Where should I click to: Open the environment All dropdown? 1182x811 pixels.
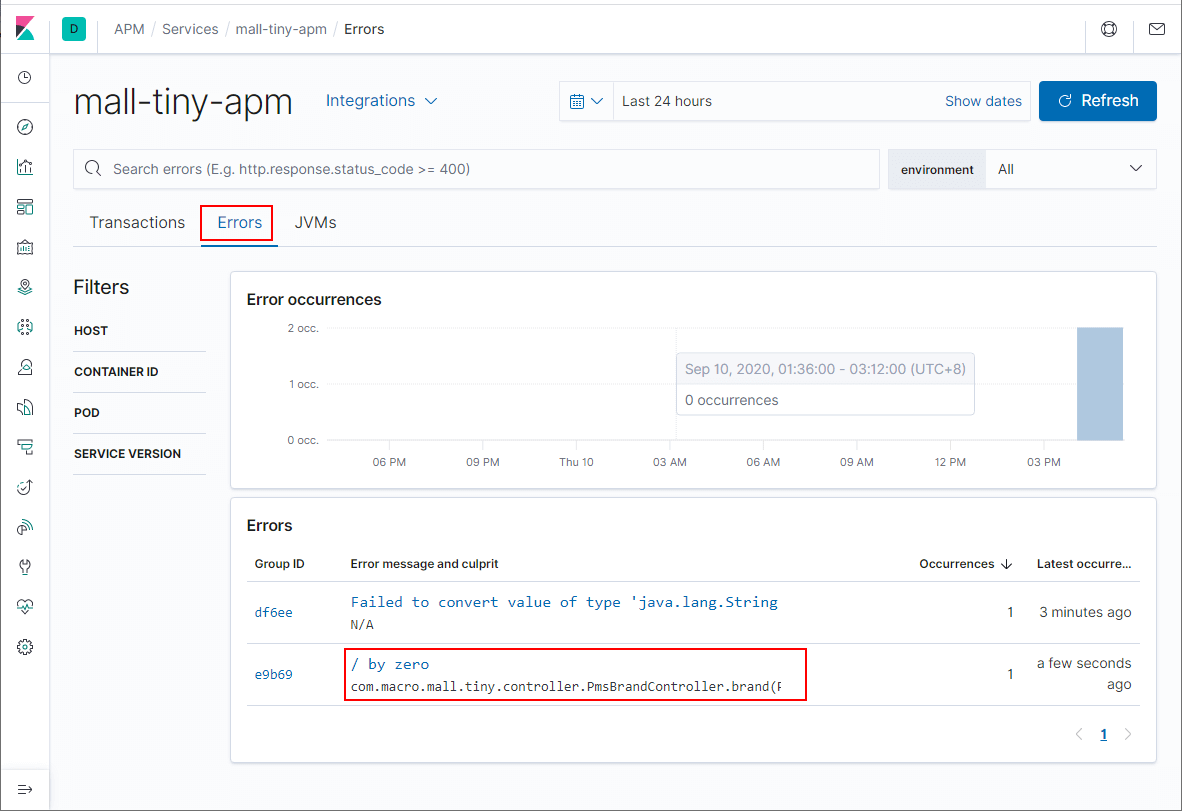[x=1070, y=170]
